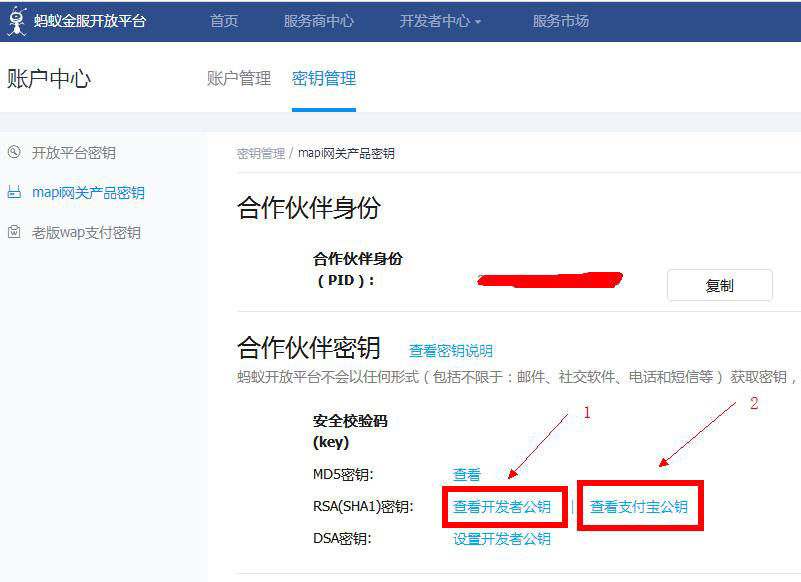Expand the 开发者中心 dropdown menu
Image resolution: width=801 pixels, height=582 pixels.
(x=440, y=21)
